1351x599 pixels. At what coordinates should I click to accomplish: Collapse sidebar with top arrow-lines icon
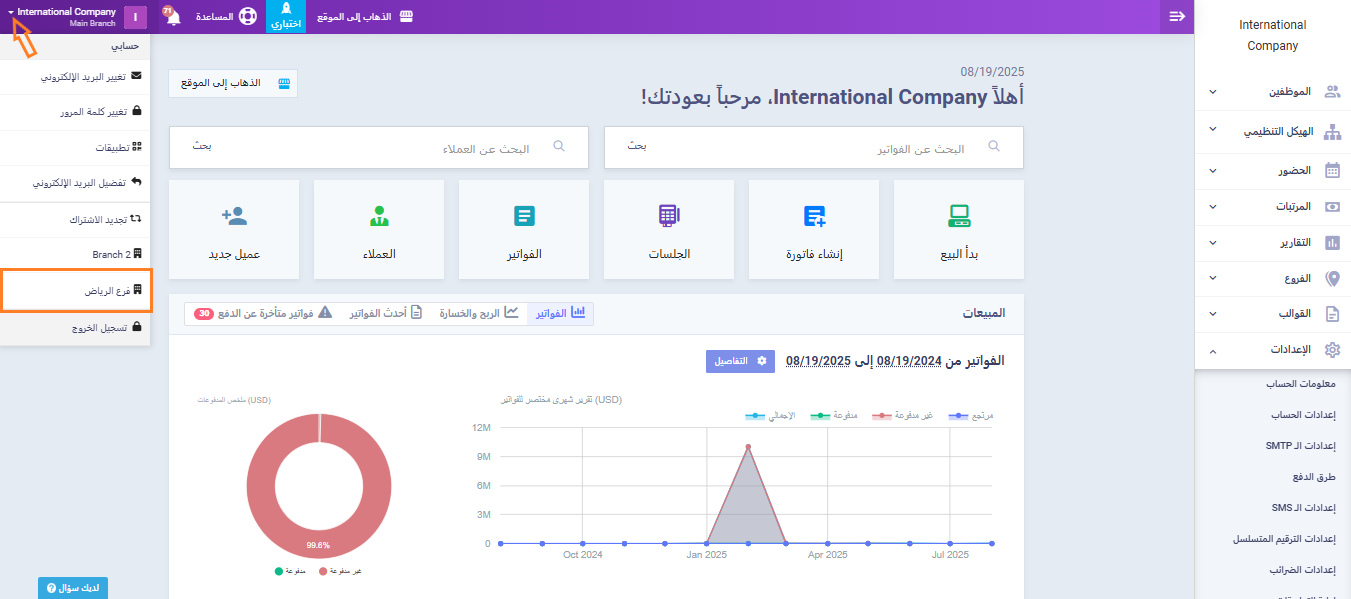tap(1176, 16)
